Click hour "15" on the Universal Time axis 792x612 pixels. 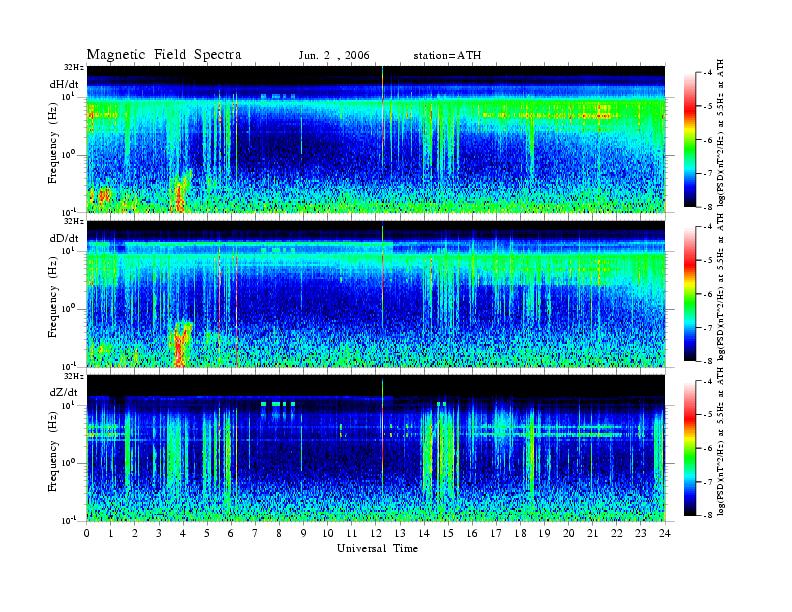(448, 533)
